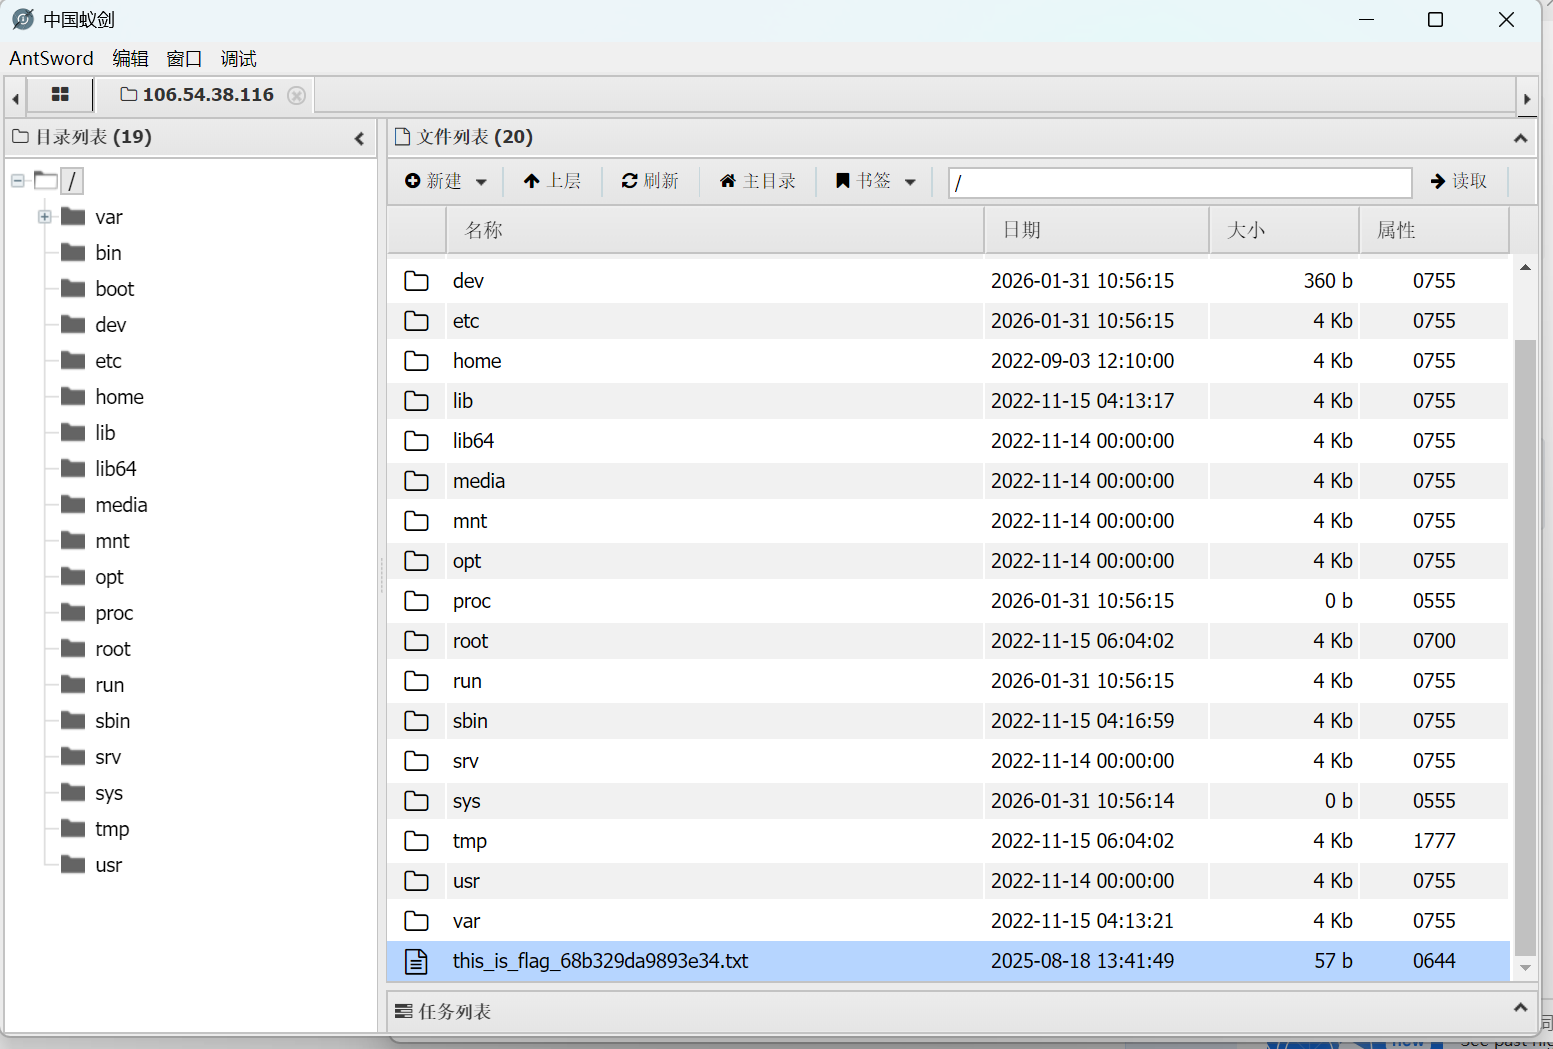Image resolution: width=1553 pixels, height=1049 pixels.
Task: Click the lib folder icon in file list
Action: coord(416,401)
